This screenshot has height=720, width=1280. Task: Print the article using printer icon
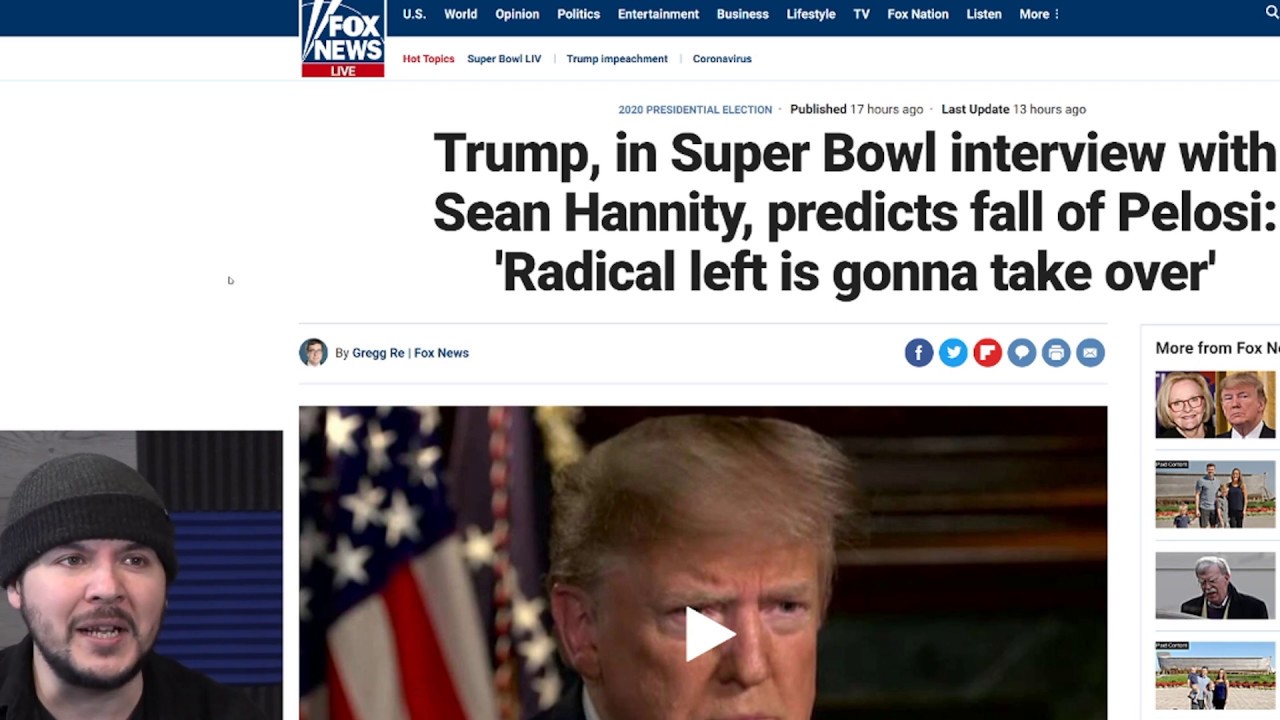(x=1056, y=352)
